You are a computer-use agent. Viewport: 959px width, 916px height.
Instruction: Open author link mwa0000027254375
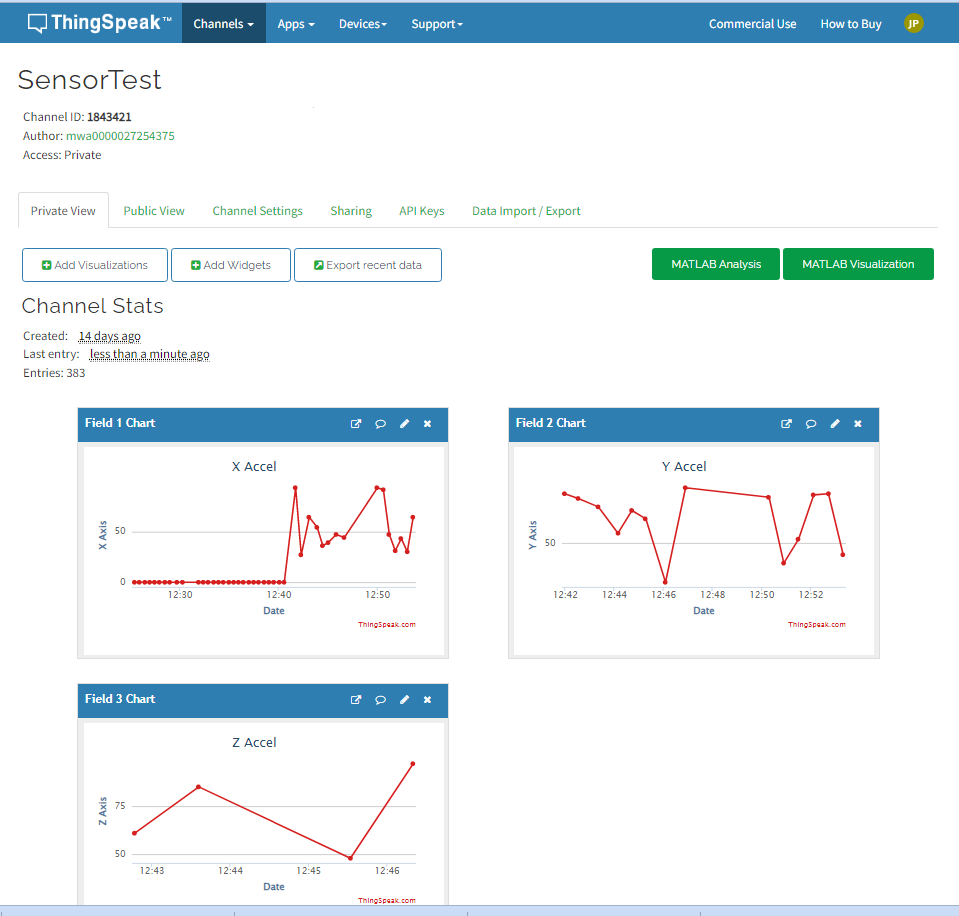(120, 136)
